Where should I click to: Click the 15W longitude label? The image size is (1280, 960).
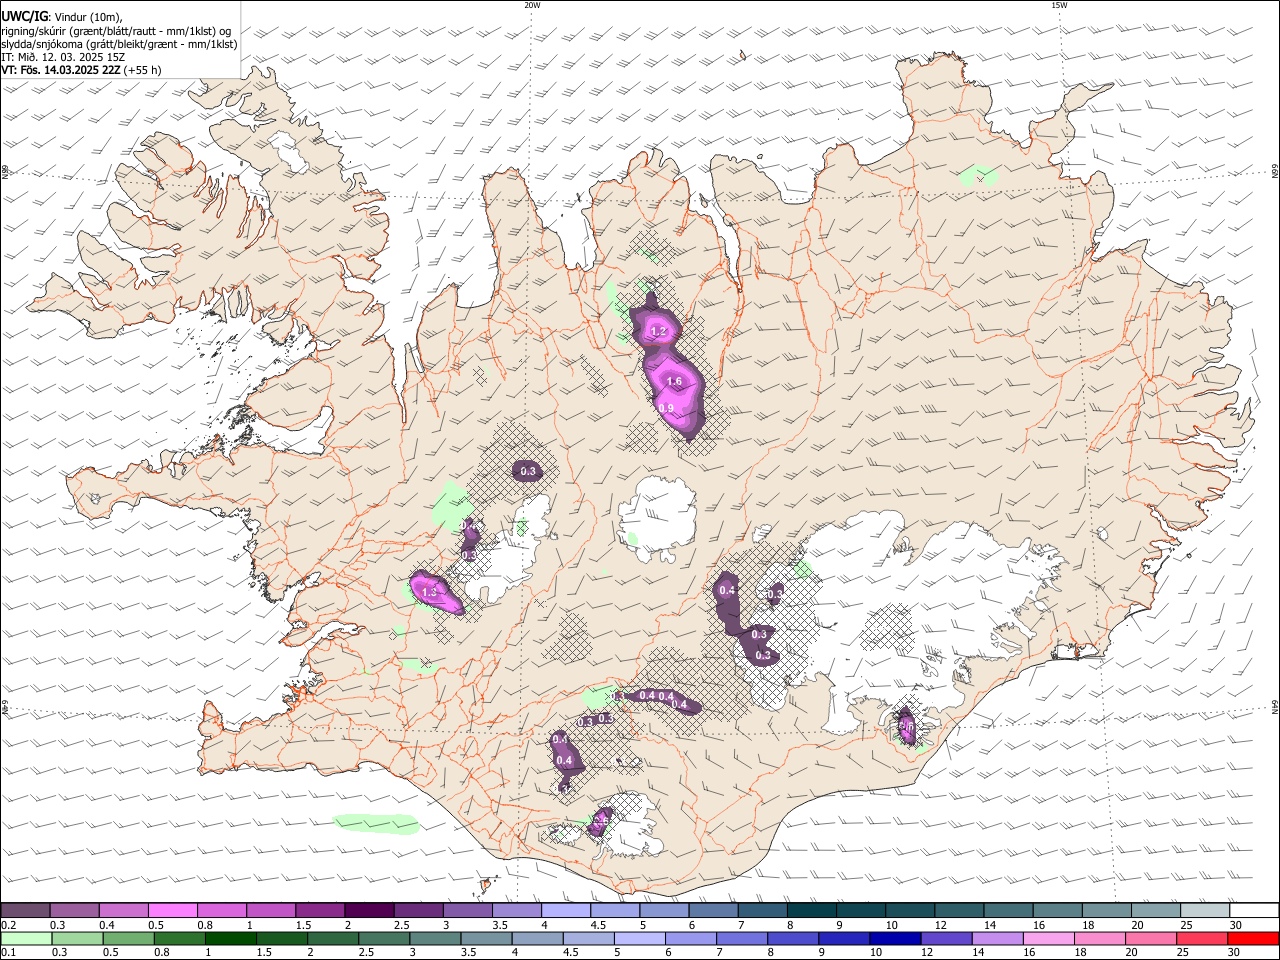[x=1059, y=5]
